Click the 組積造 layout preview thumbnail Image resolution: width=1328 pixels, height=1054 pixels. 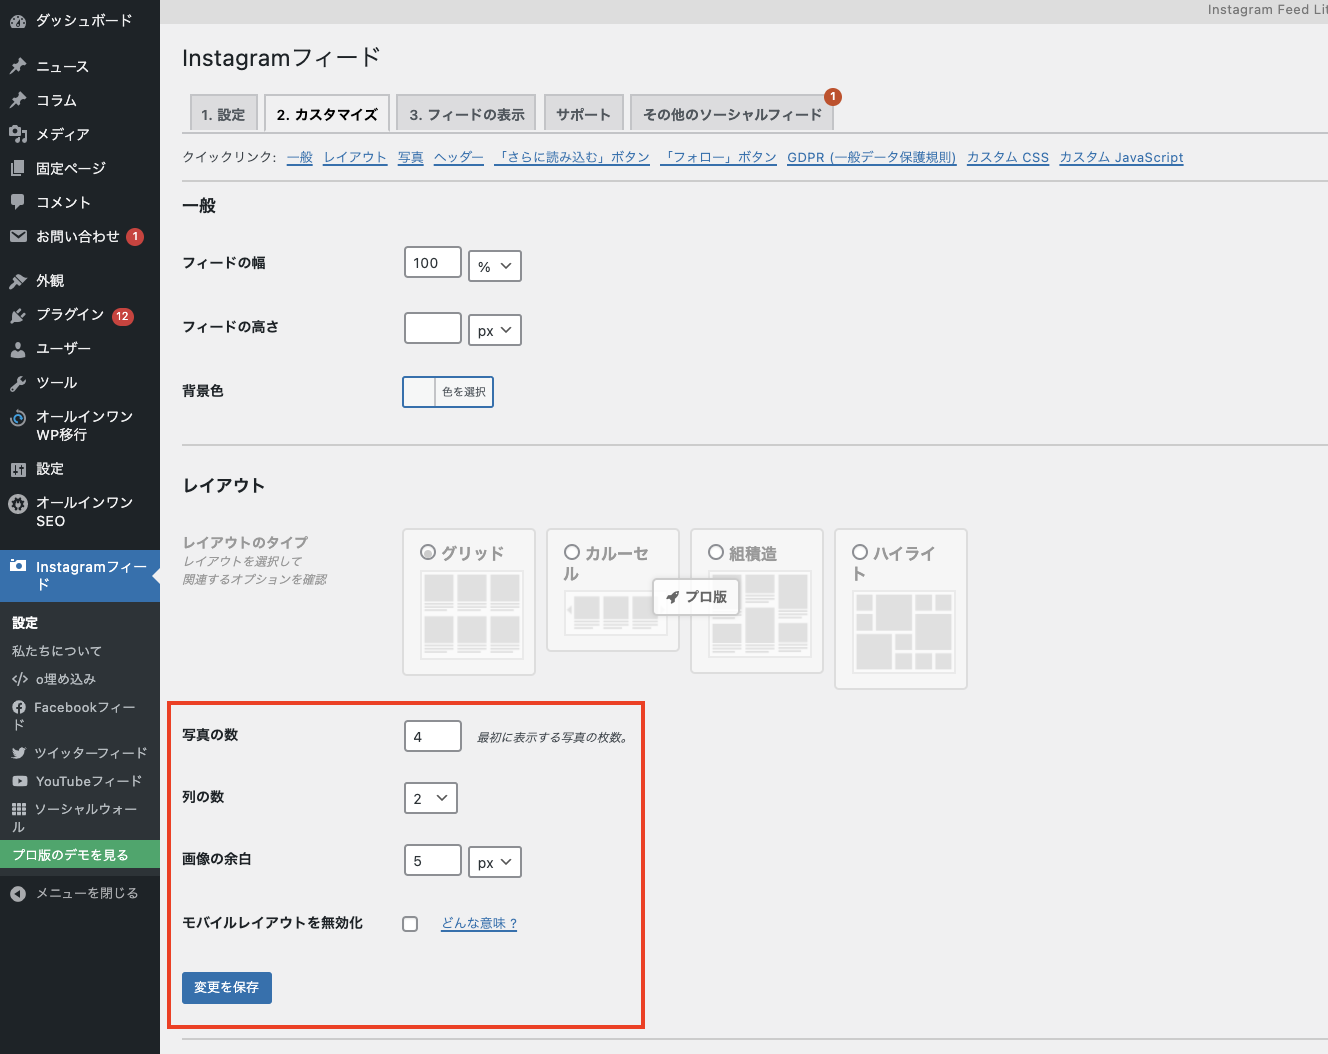tap(760, 614)
